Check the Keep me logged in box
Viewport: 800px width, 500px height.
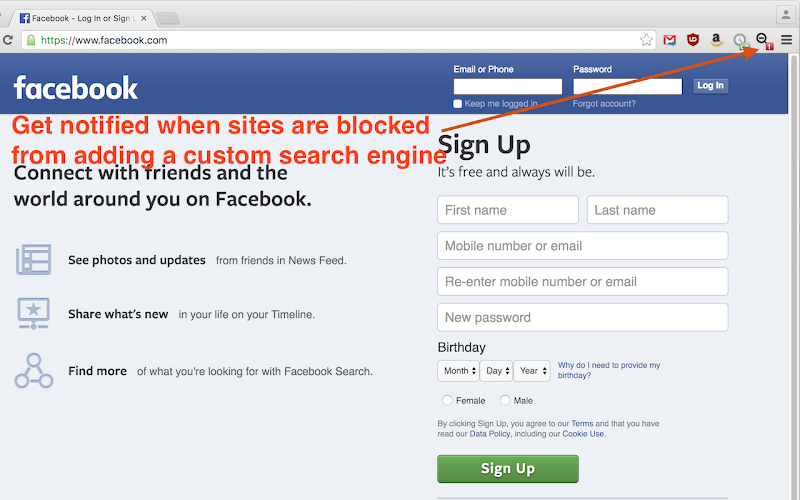tap(458, 104)
